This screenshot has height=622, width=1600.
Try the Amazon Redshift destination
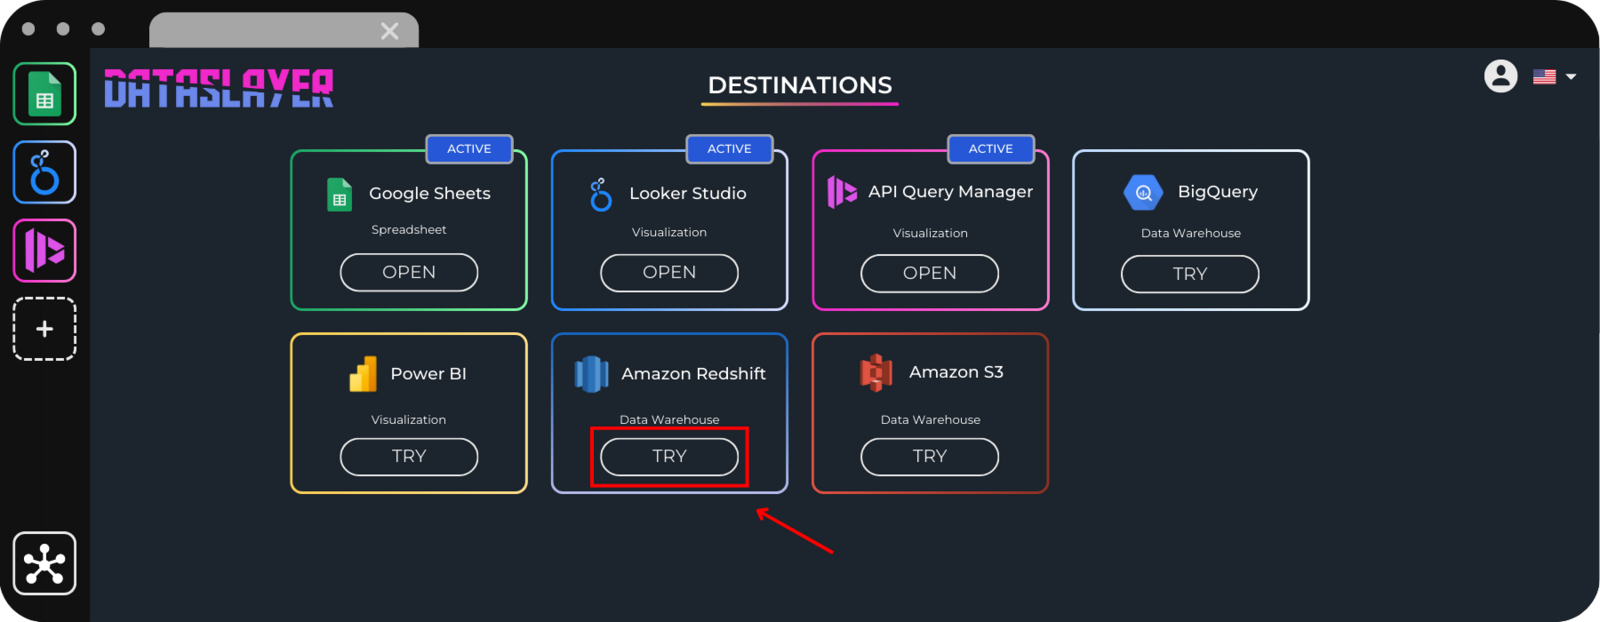669,456
